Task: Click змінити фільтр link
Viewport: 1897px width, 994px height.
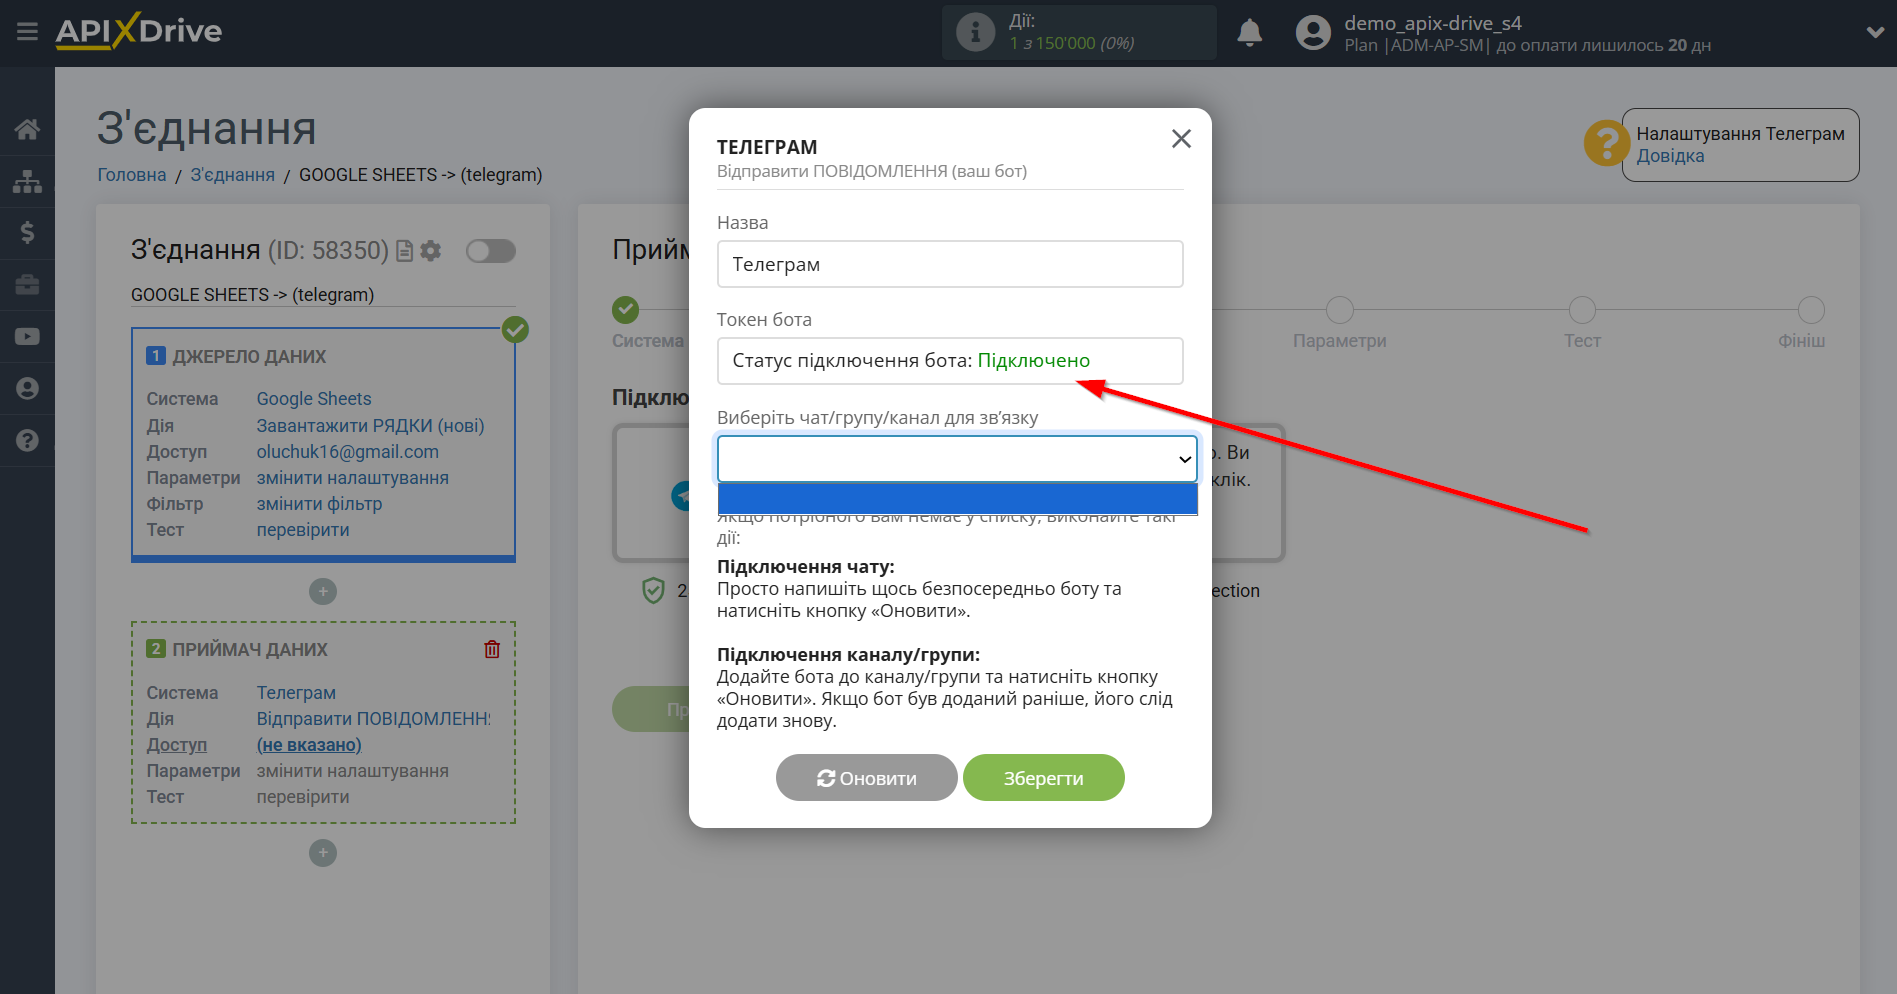Action: coord(320,504)
